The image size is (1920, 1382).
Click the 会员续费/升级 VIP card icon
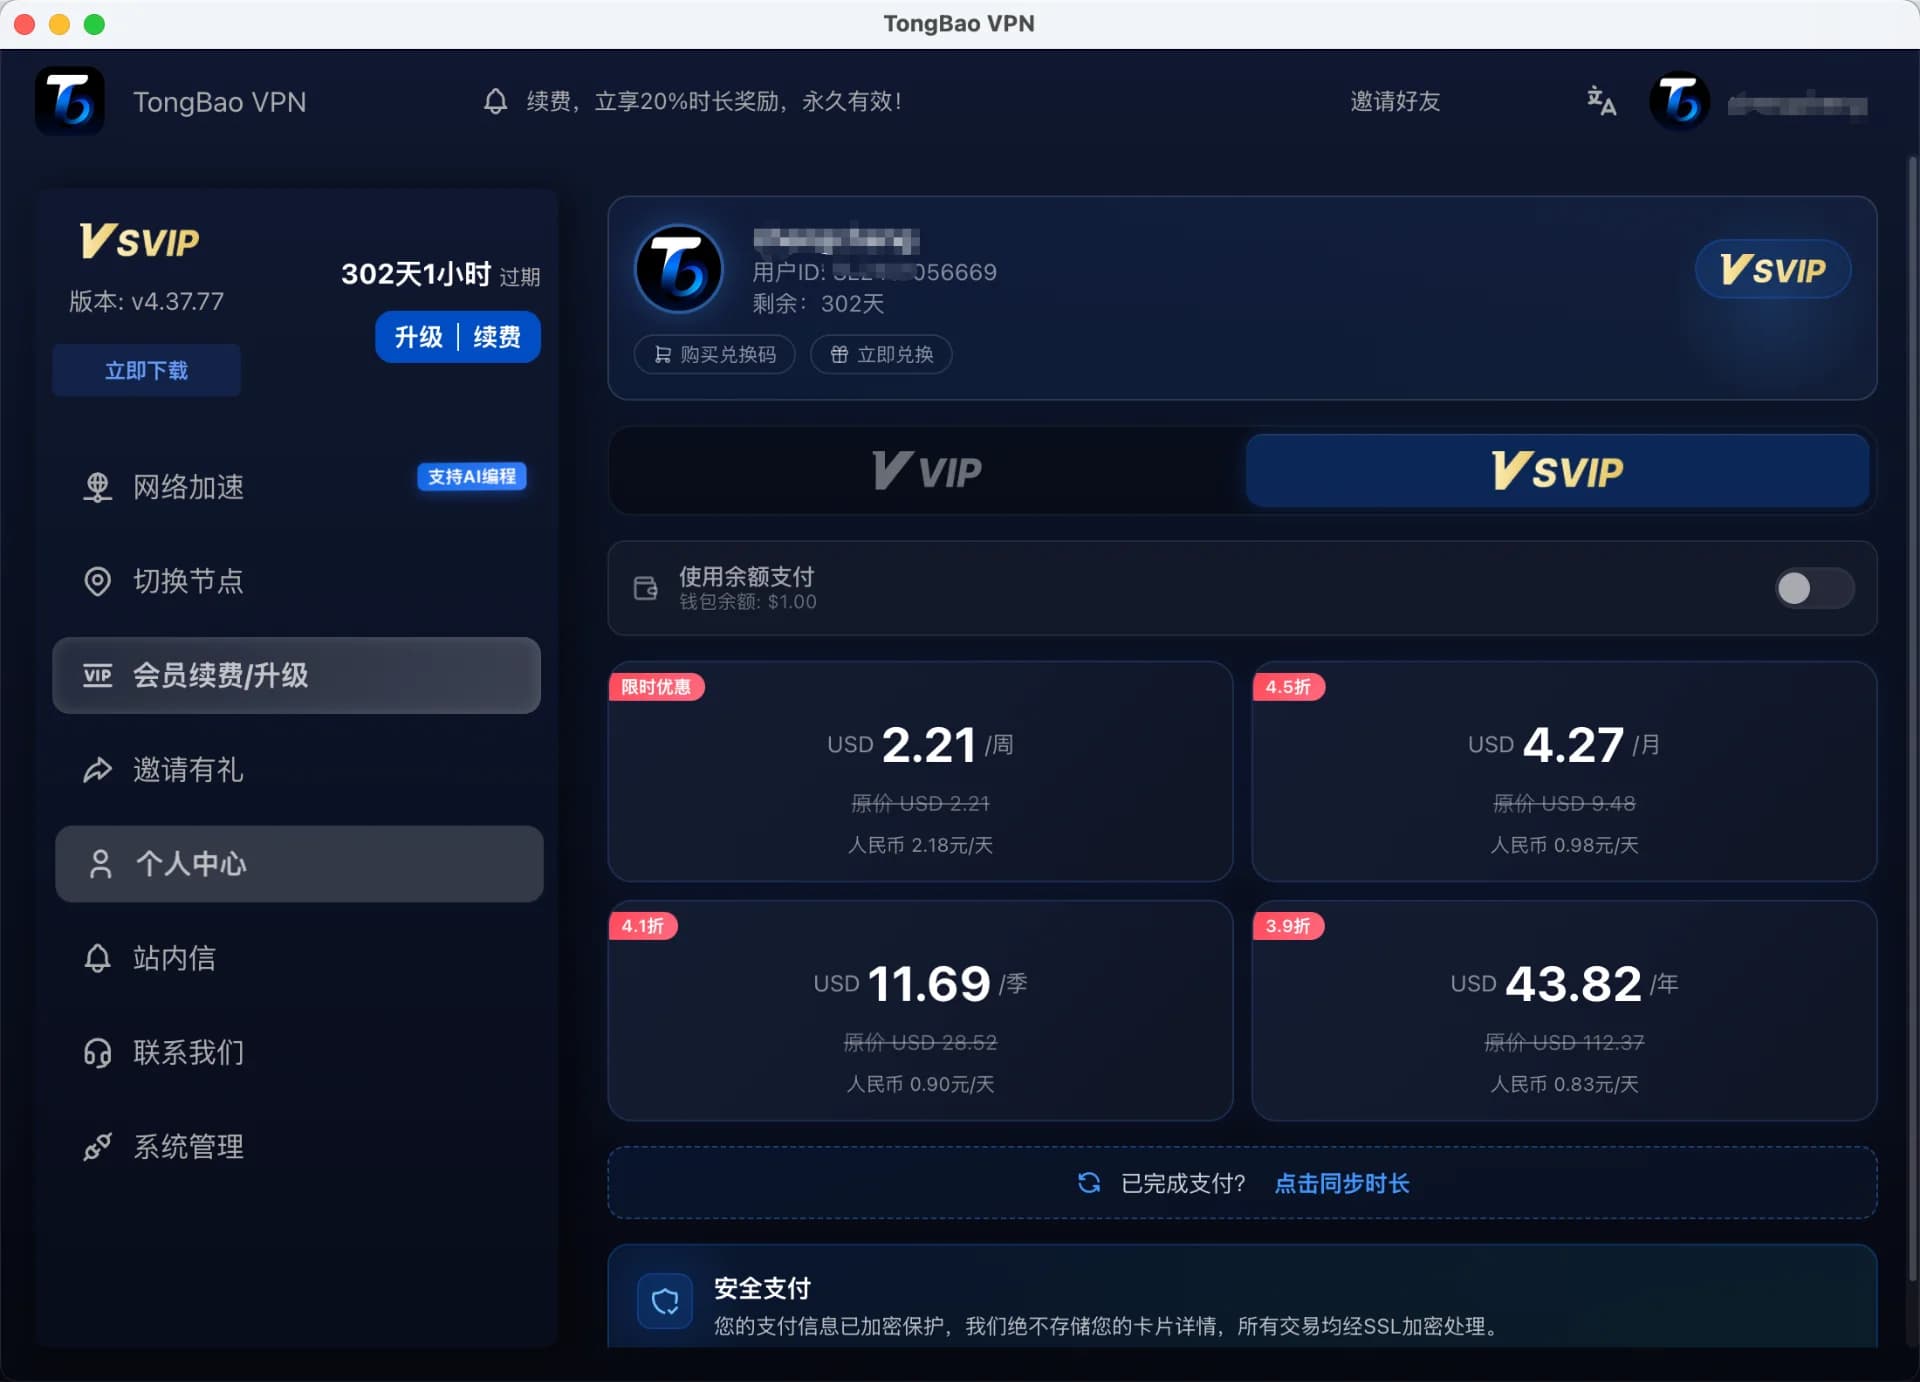[x=97, y=676]
